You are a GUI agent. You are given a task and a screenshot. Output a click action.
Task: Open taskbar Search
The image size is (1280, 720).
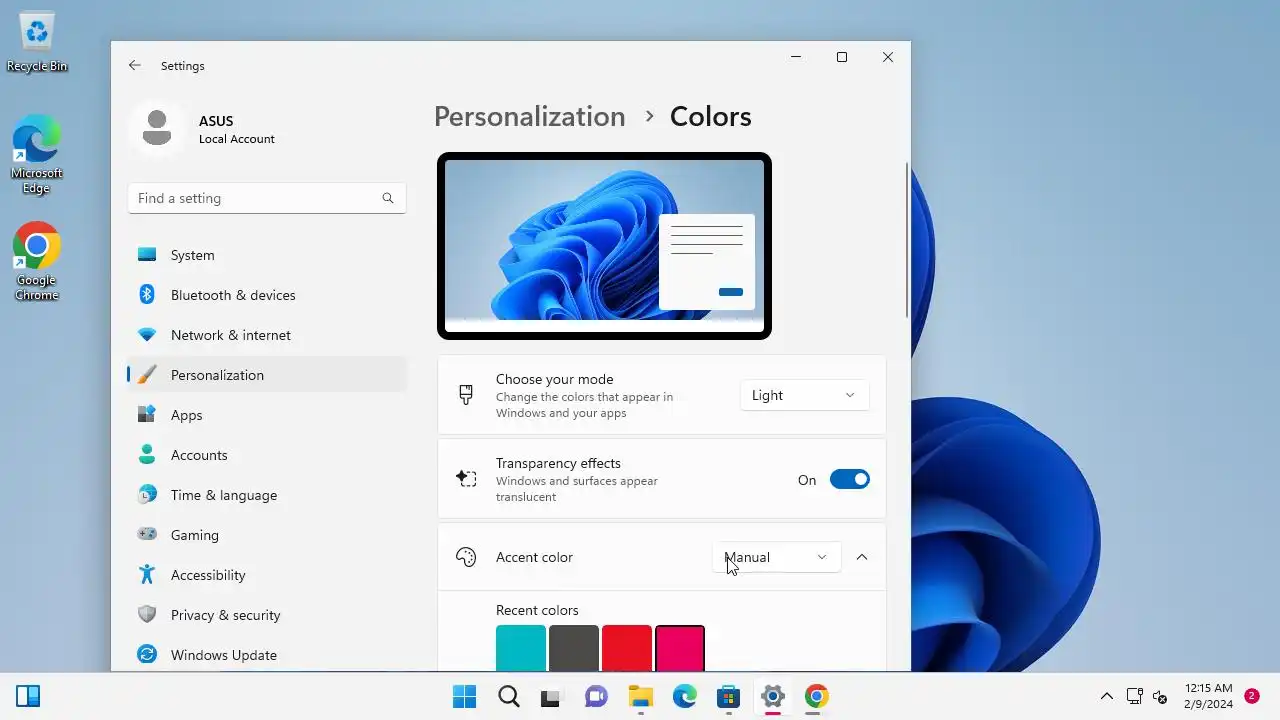pyautogui.click(x=508, y=696)
